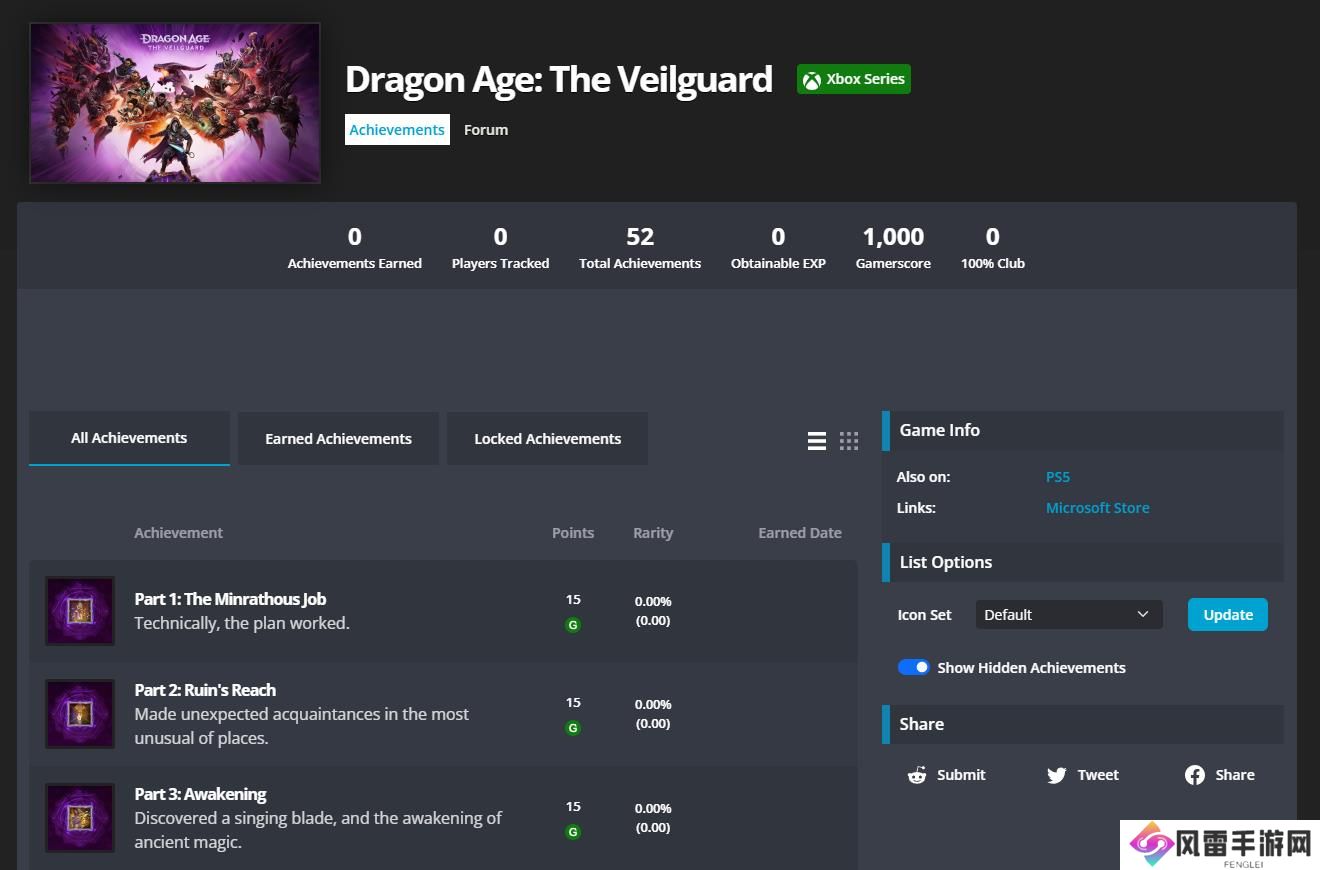Click the gamerscore G badge for Part 3
Viewport: 1320px width, 870px height.
[573, 832]
